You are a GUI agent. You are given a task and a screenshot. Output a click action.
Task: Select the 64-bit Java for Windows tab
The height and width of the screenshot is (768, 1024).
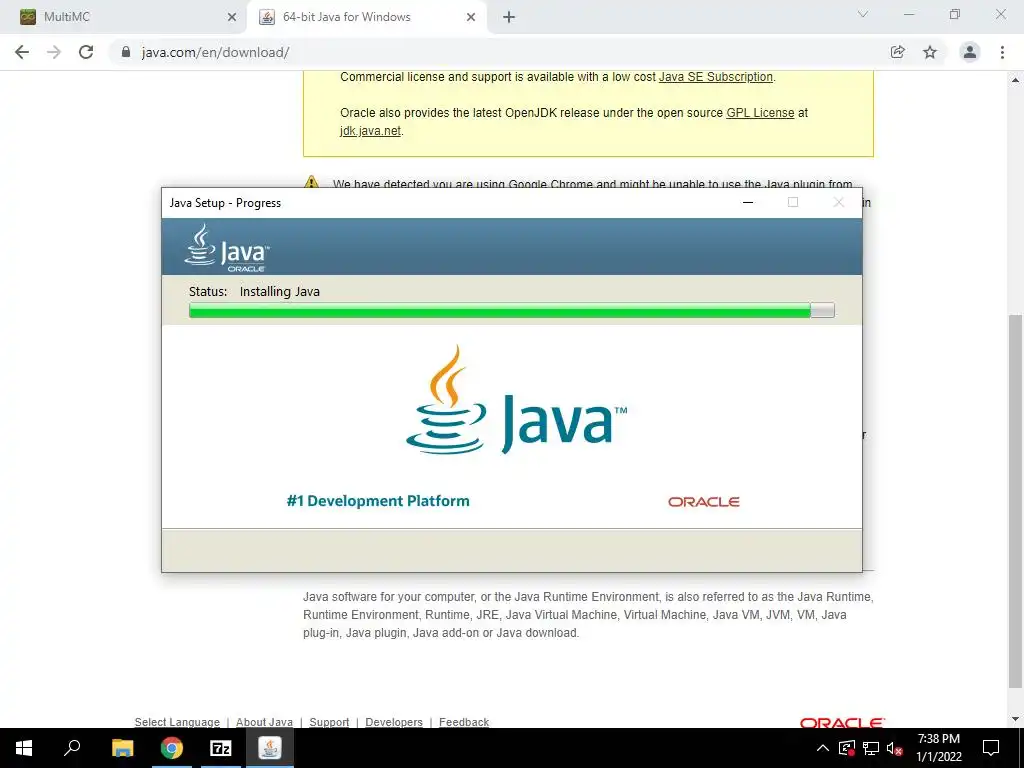point(366,17)
